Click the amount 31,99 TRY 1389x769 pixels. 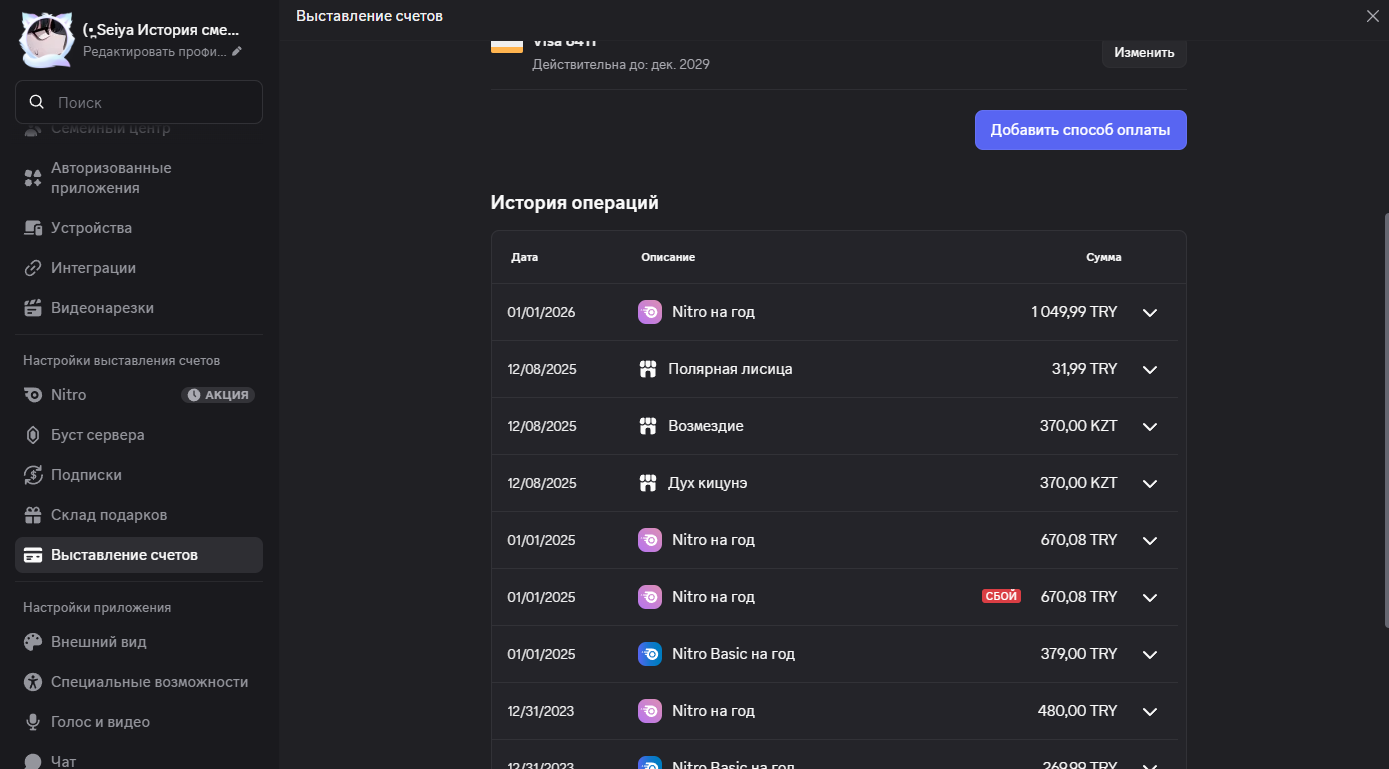(x=1084, y=369)
